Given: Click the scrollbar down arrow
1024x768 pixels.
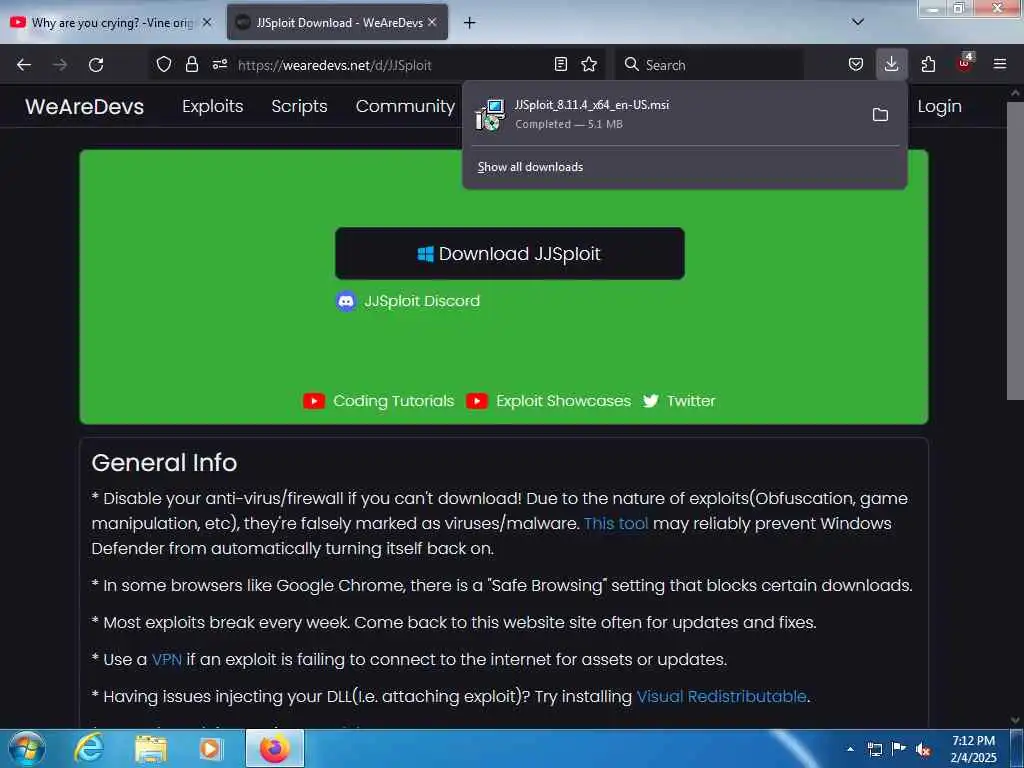Looking at the screenshot, I should 1015,720.
